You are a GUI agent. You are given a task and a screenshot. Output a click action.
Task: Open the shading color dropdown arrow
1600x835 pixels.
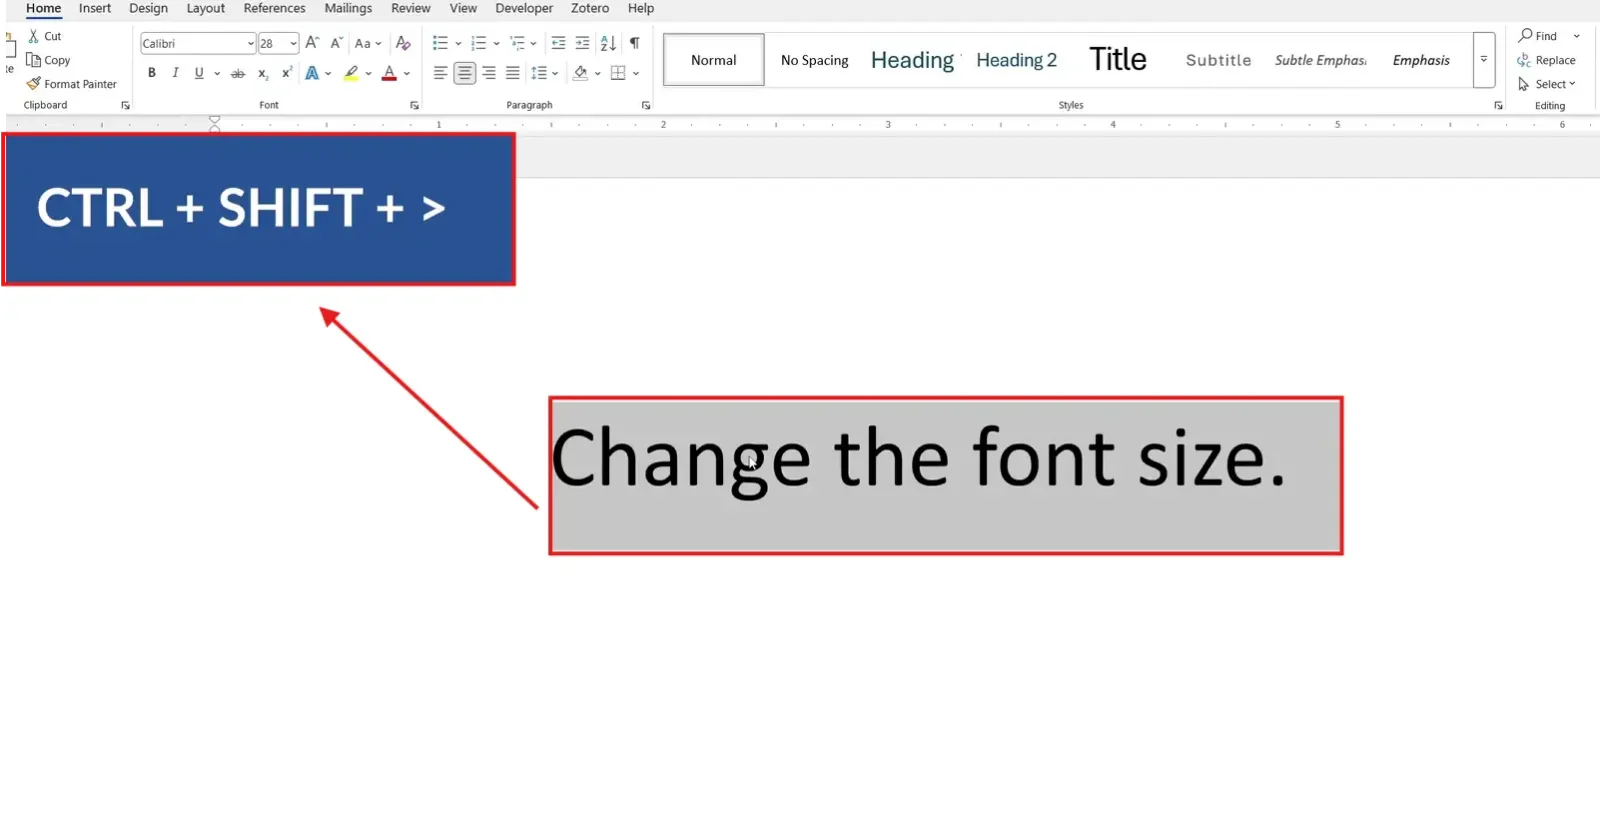[x=598, y=73]
